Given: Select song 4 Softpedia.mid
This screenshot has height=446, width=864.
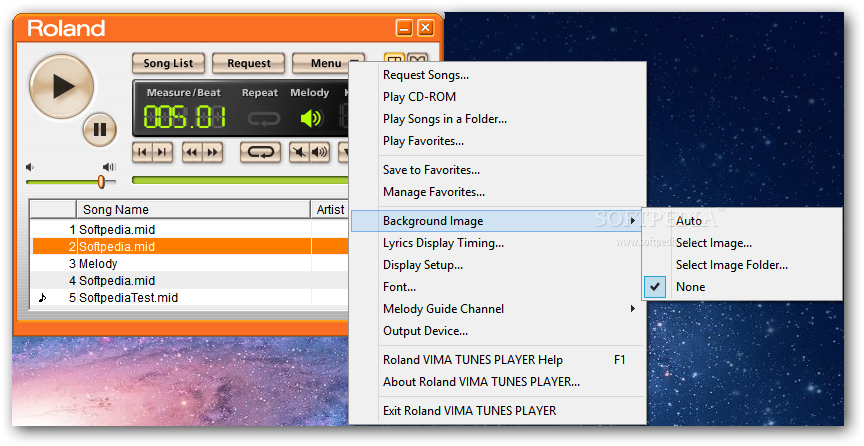Looking at the screenshot, I should pos(191,281).
